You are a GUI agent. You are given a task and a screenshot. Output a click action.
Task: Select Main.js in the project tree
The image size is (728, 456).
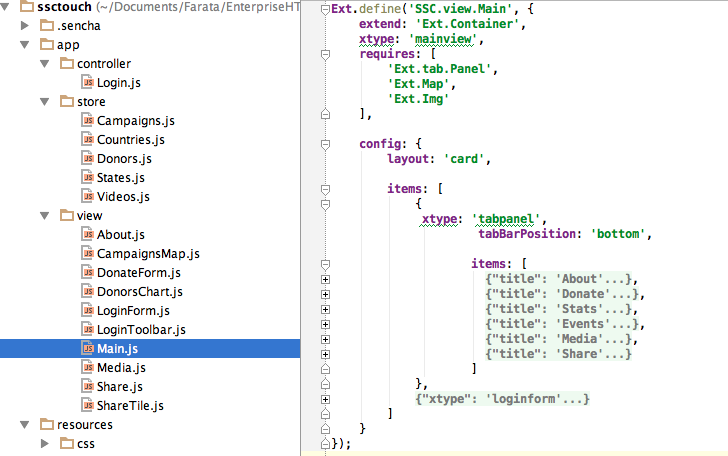click(117, 349)
